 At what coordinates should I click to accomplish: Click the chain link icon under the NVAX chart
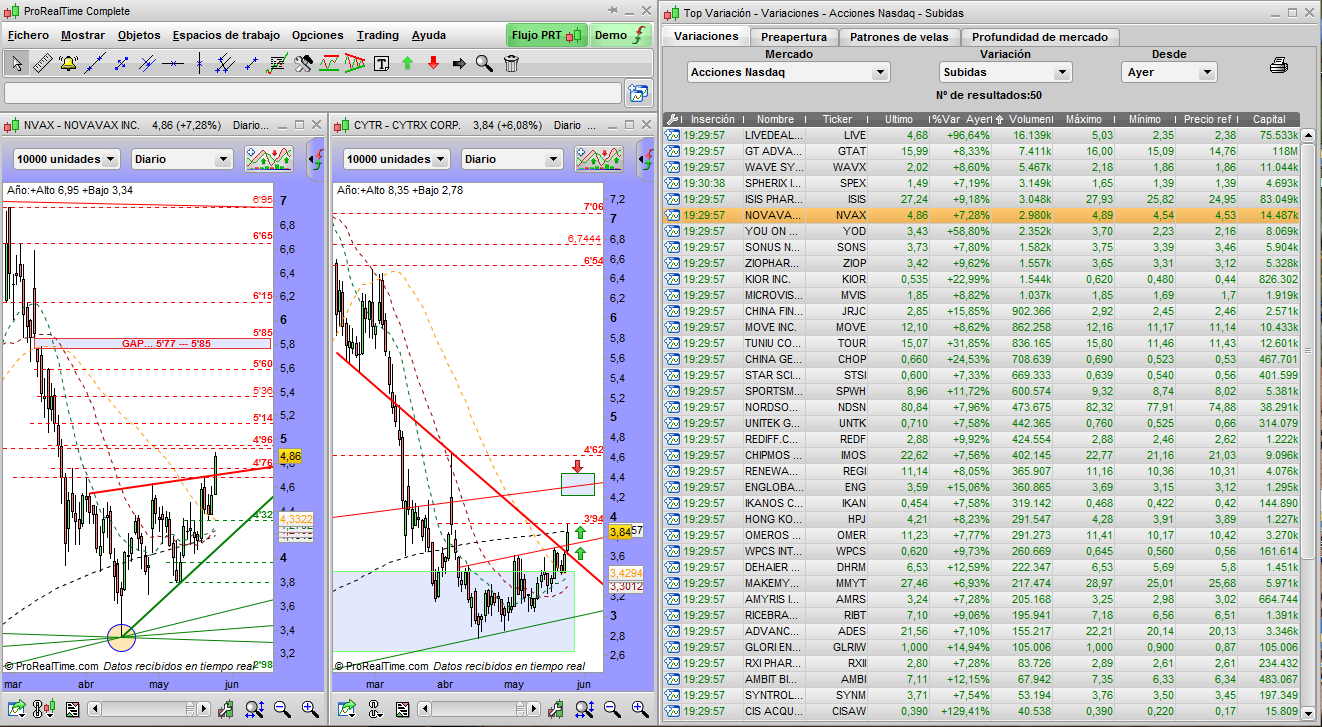[x=42, y=709]
